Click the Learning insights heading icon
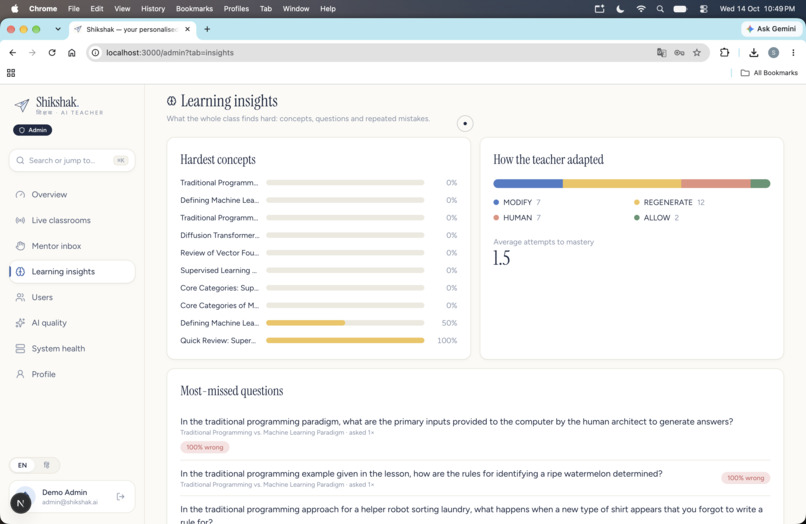Screen dimensions: 806x524 pyautogui.click(x=172, y=101)
